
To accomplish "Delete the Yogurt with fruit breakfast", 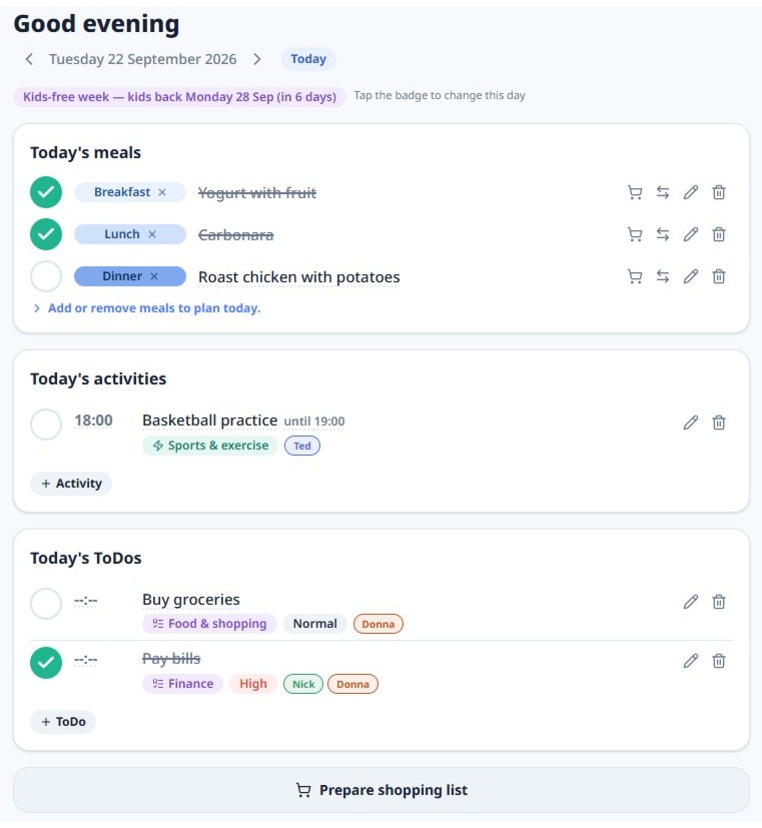I will [719, 192].
